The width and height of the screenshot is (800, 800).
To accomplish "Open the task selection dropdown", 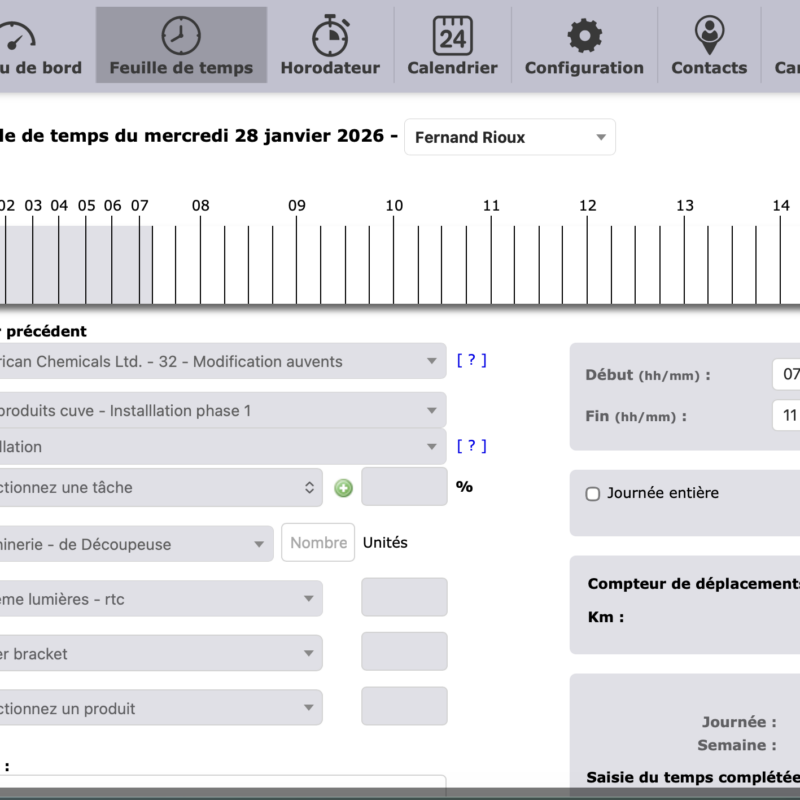I will pos(160,488).
